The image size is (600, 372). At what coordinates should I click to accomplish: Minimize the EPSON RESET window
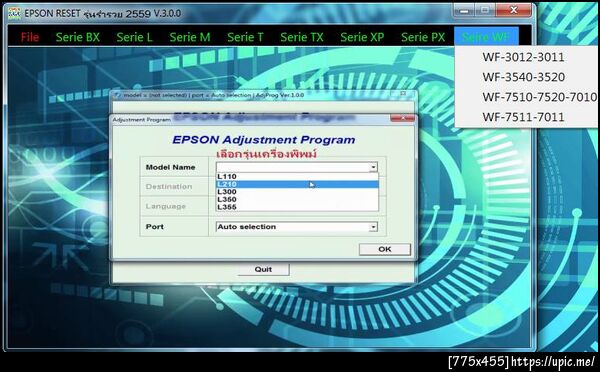(x=465, y=11)
